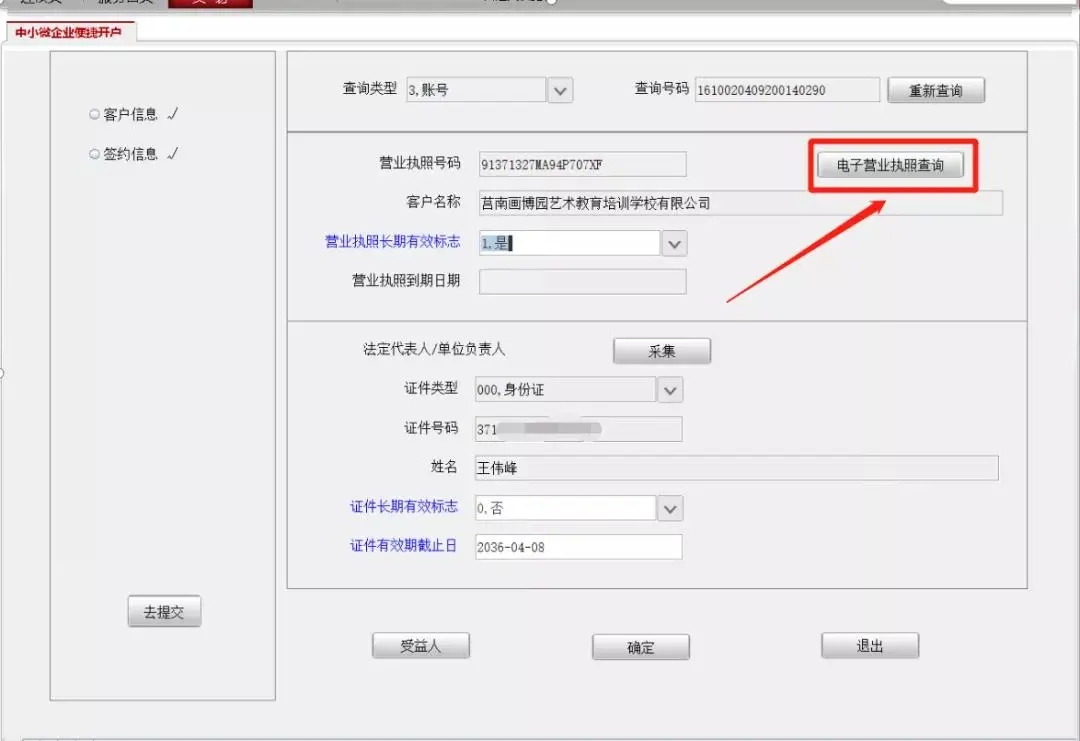
Task: Click the 证件有效期截止日 date field
Action: 578,547
